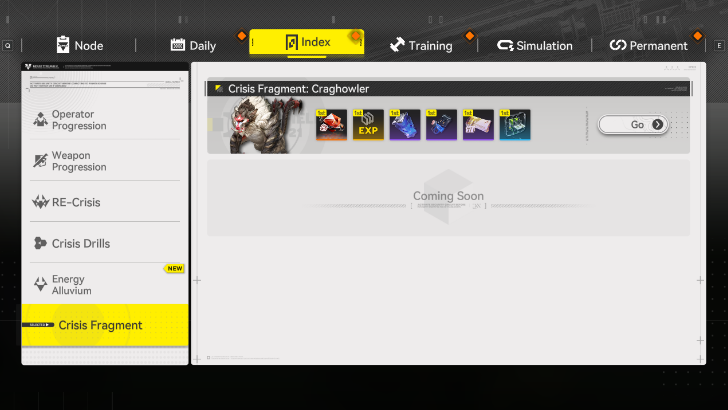Open Energy Alluvium category
The height and width of the screenshot is (410, 728).
click(105, 284)
